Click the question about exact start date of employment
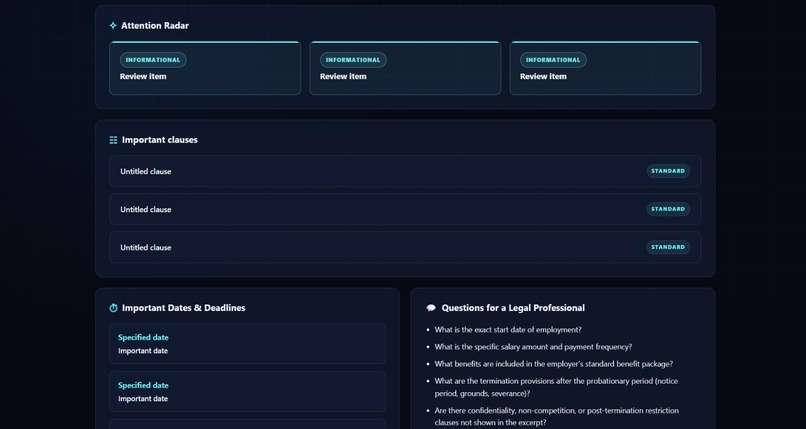The image size is (806, 429). (508, 330)
